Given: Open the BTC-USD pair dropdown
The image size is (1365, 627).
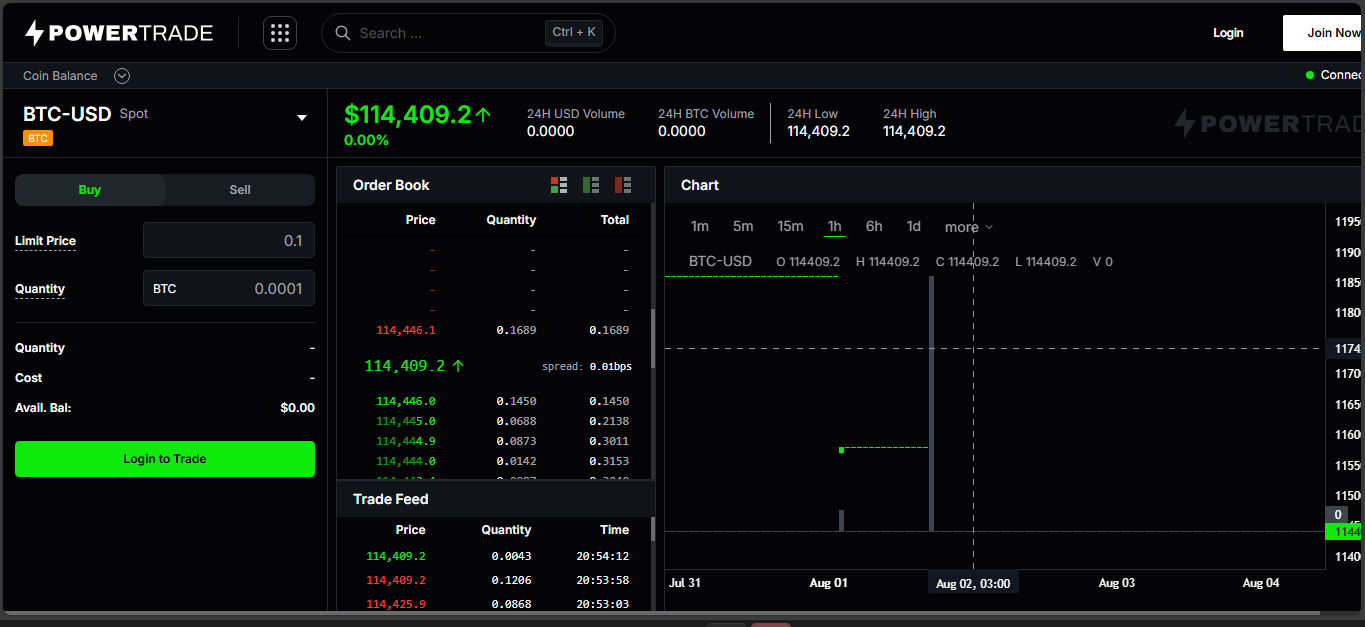Looking at the screenshot, I should [x=302, y=118].
